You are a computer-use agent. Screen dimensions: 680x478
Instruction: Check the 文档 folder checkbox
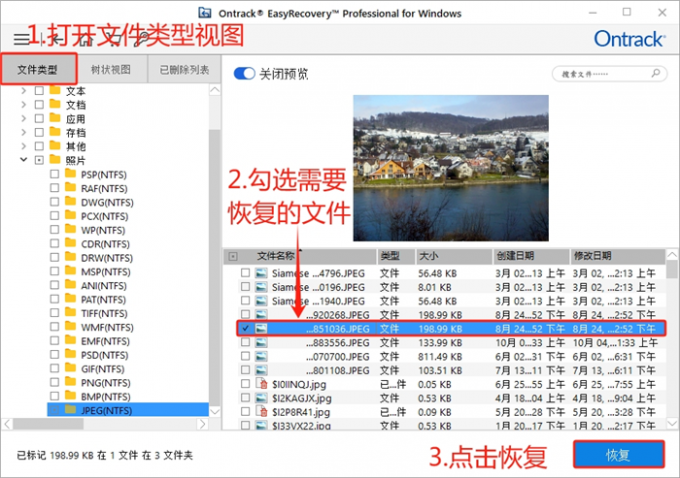(x=39, y=105)
